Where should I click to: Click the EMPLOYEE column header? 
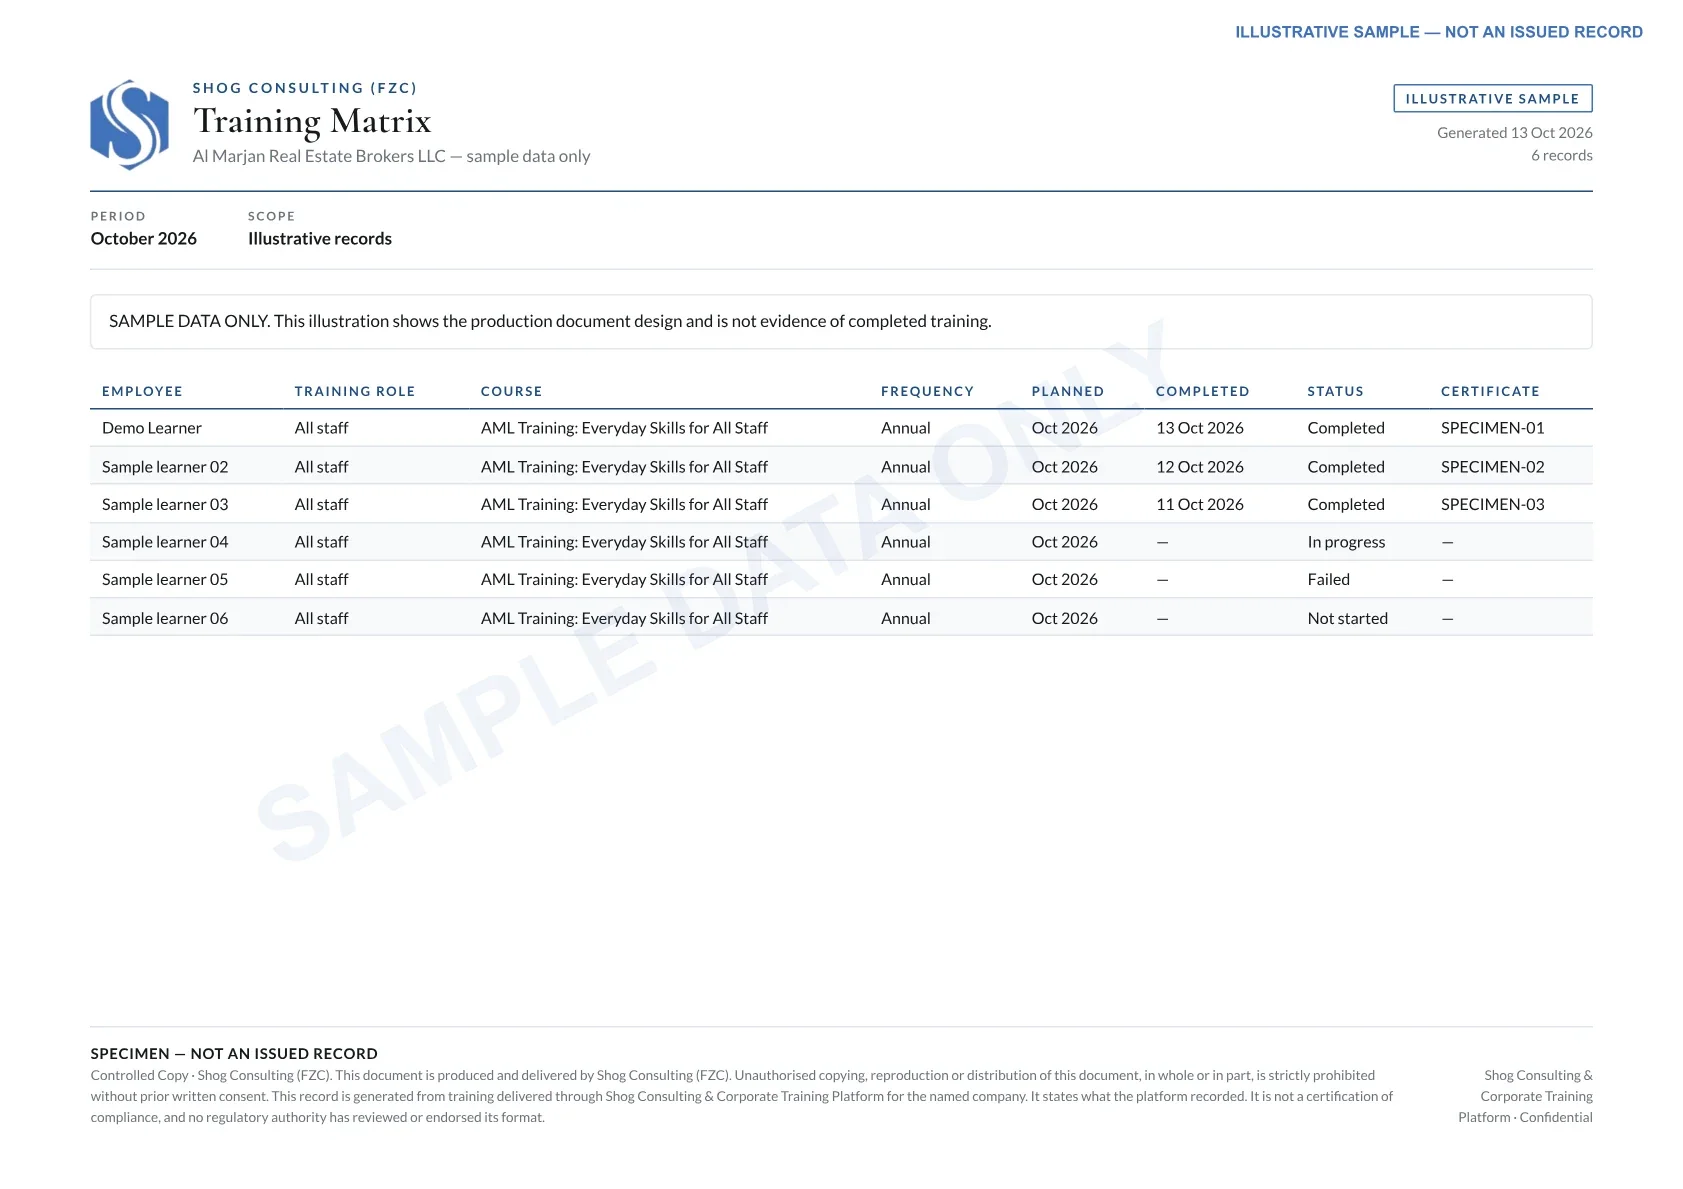click(x=142, y=391)
